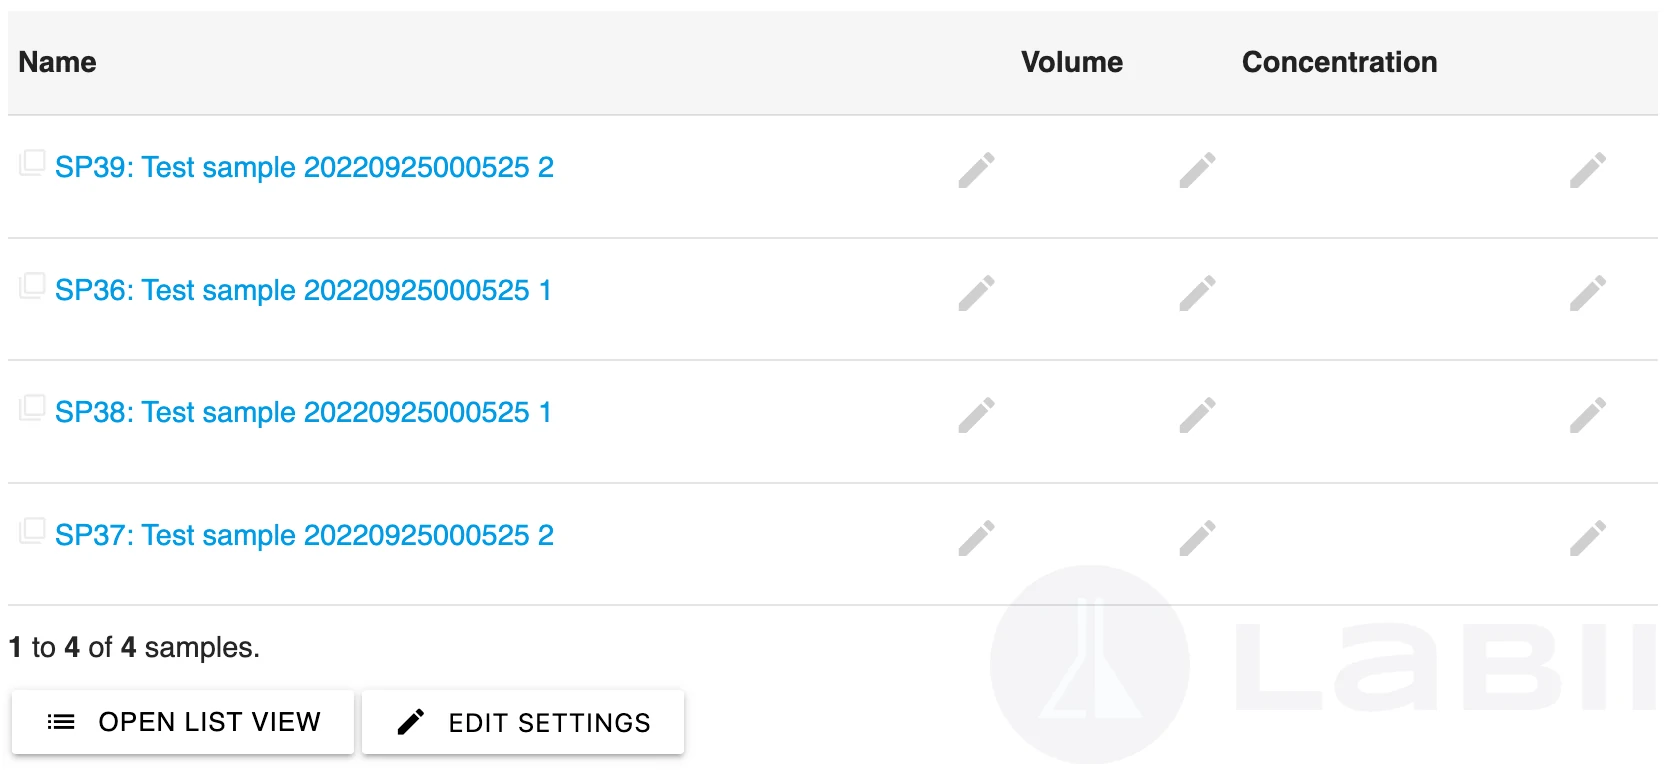Edit name pencil for SP36 row

pyautogui.click(x=976, y=293)
